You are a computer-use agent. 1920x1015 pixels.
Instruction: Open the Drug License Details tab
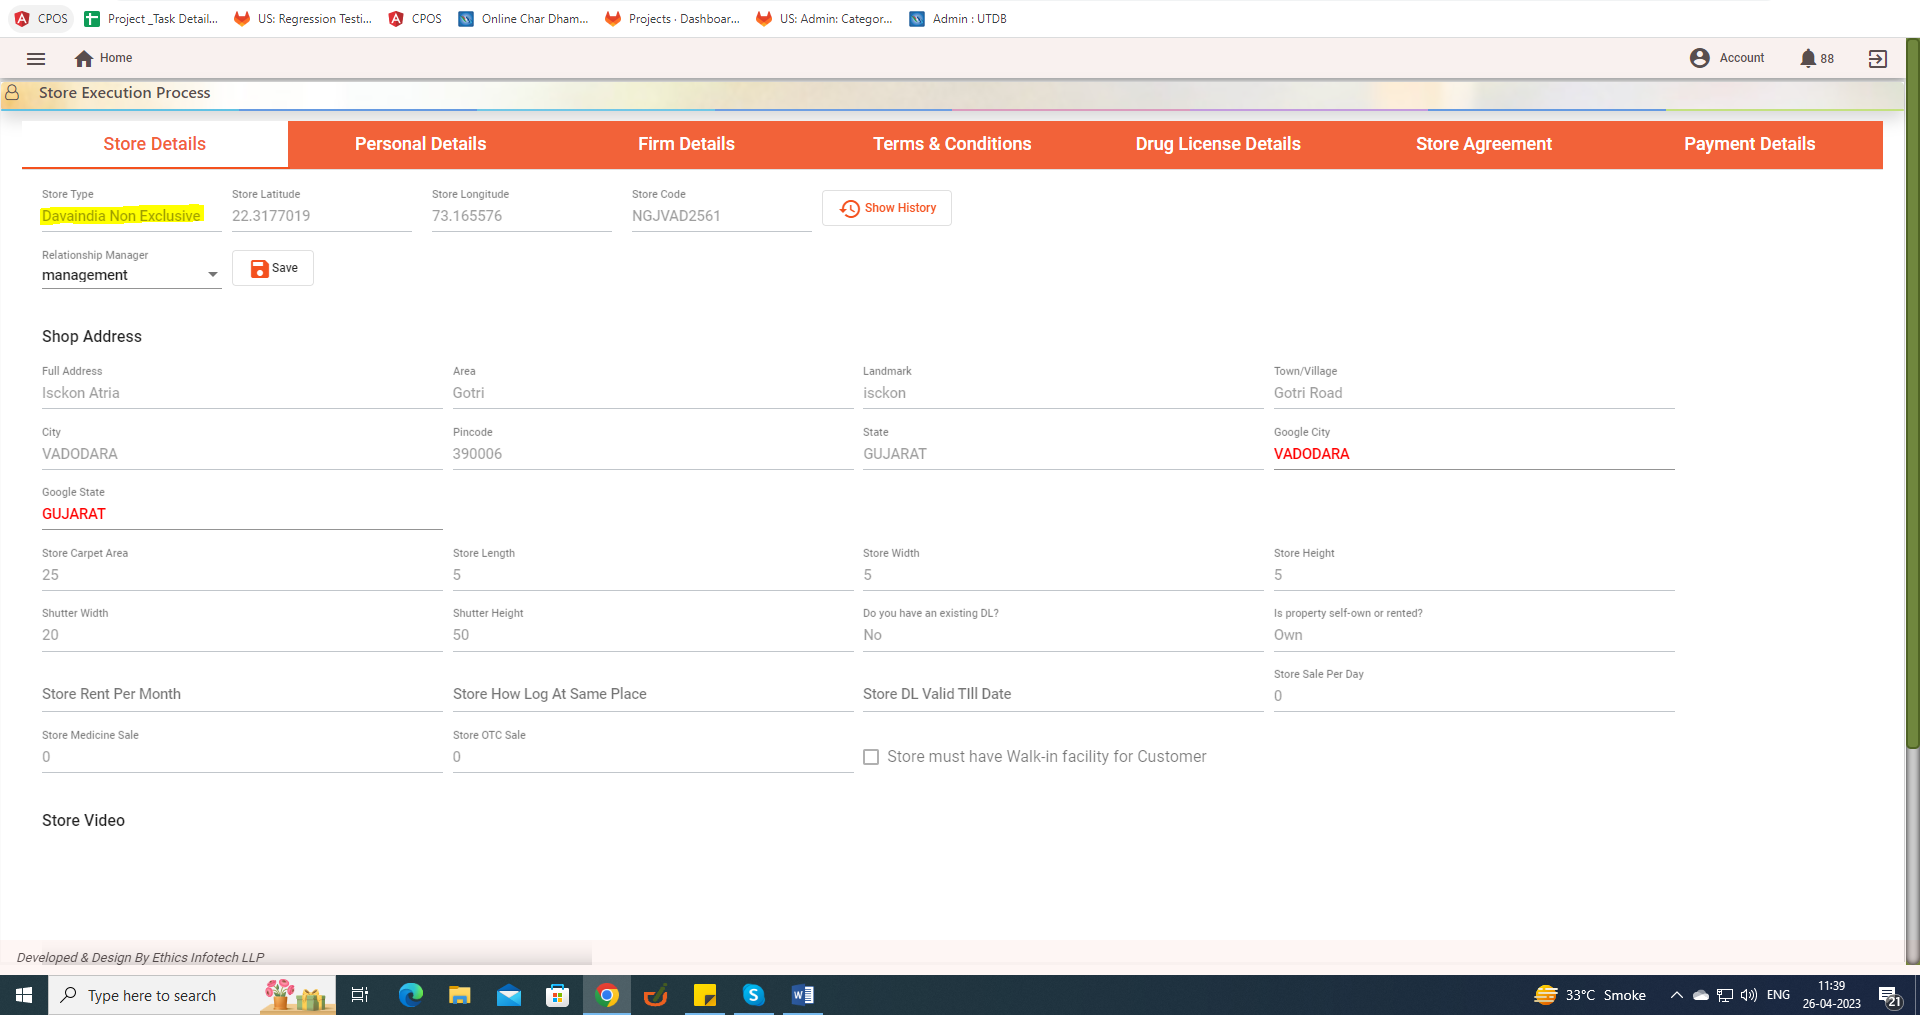pyautogui.click(x=1217, y=144)
